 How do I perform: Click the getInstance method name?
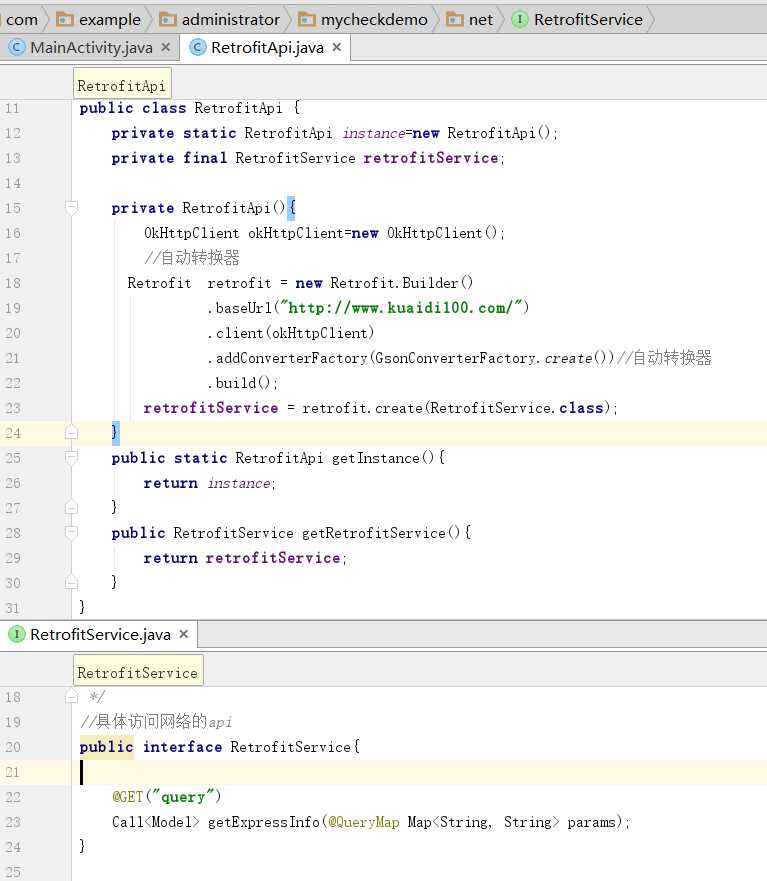(x=375, y=458)
